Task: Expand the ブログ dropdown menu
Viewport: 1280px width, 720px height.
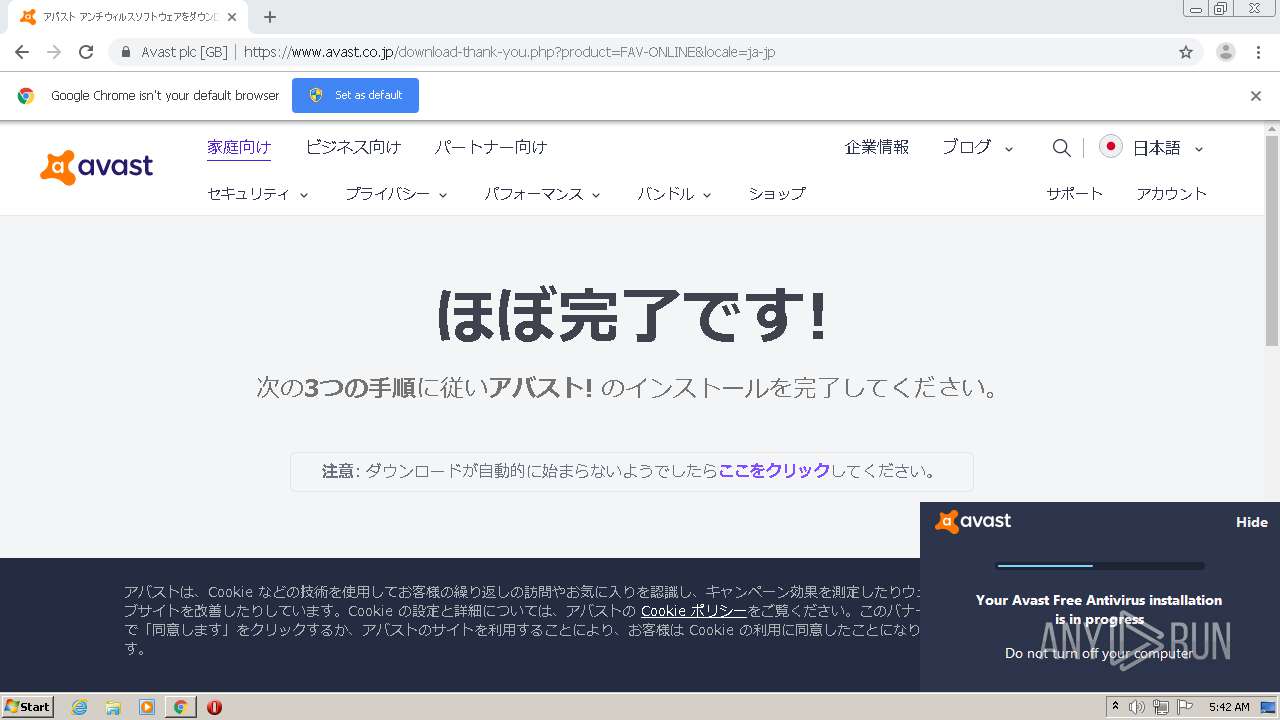Action: pos(977,147)
